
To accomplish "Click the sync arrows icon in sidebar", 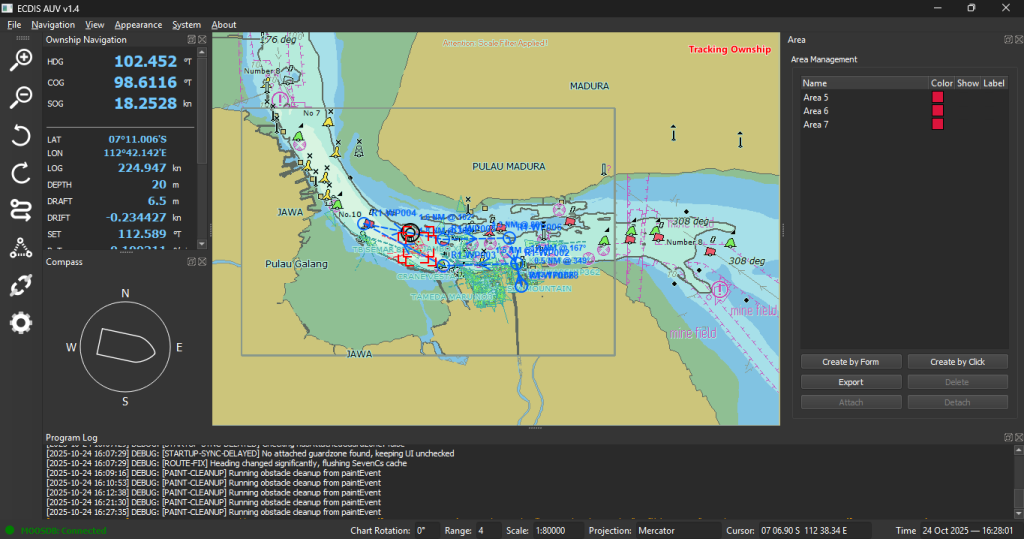I will (x=21, y=286).
